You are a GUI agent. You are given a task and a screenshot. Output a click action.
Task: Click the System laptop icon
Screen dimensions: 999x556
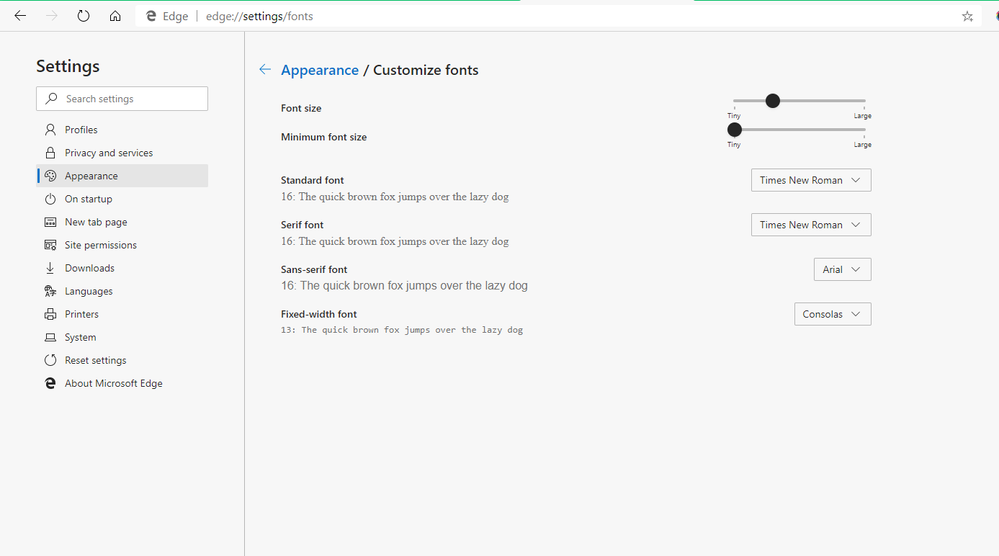(x=50, y=338)
